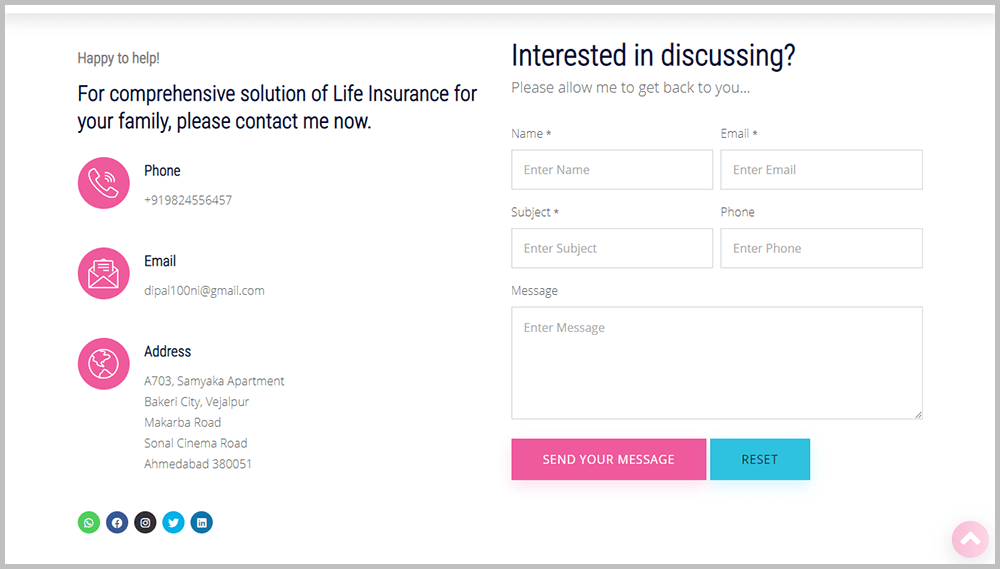The image size is (1000, 569).
Task: Click the dipal100ni@gmail.com email address
Action: pos(204,290)
